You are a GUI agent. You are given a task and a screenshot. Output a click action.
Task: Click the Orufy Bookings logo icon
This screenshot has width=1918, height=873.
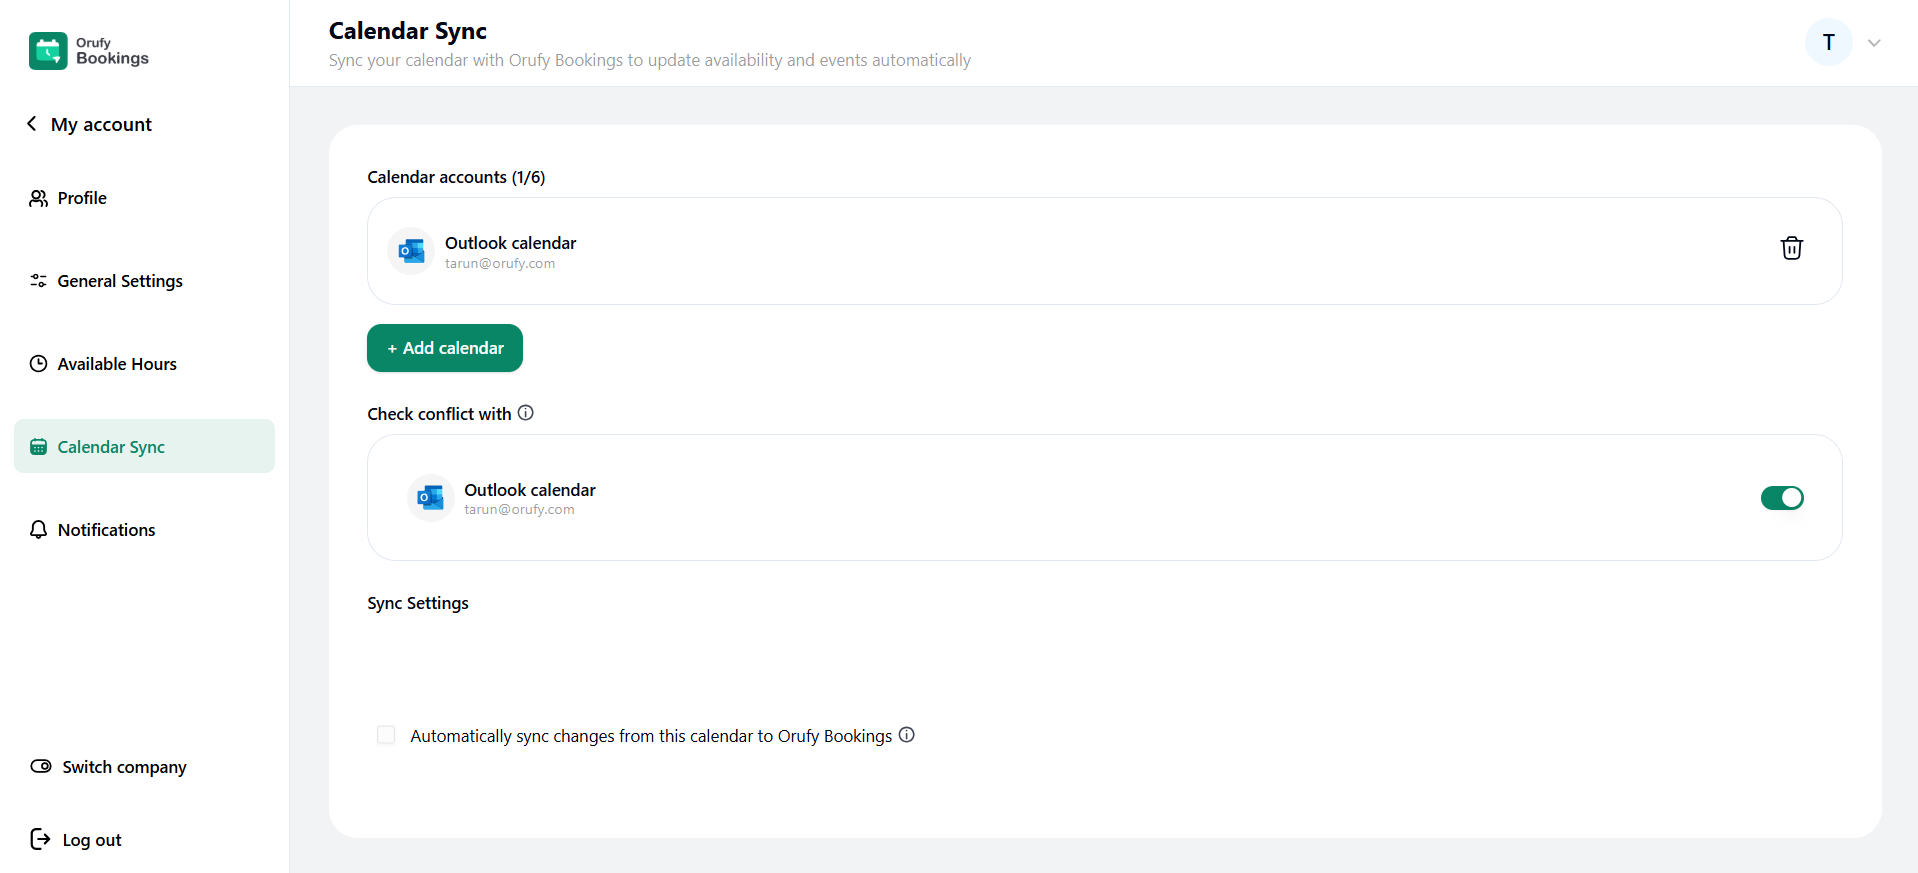pyautogui.click(x=48, y=51)
